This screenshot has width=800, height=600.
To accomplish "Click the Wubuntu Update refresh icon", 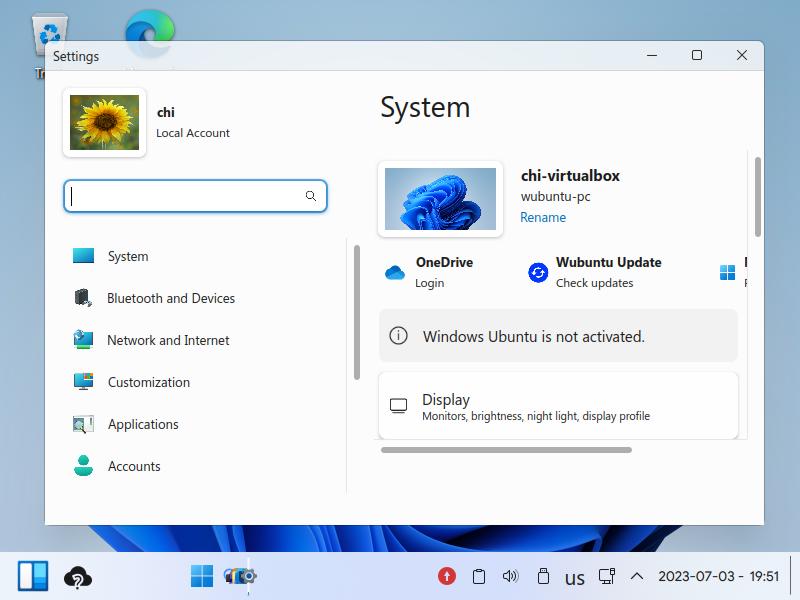I will tap(538, 272).
